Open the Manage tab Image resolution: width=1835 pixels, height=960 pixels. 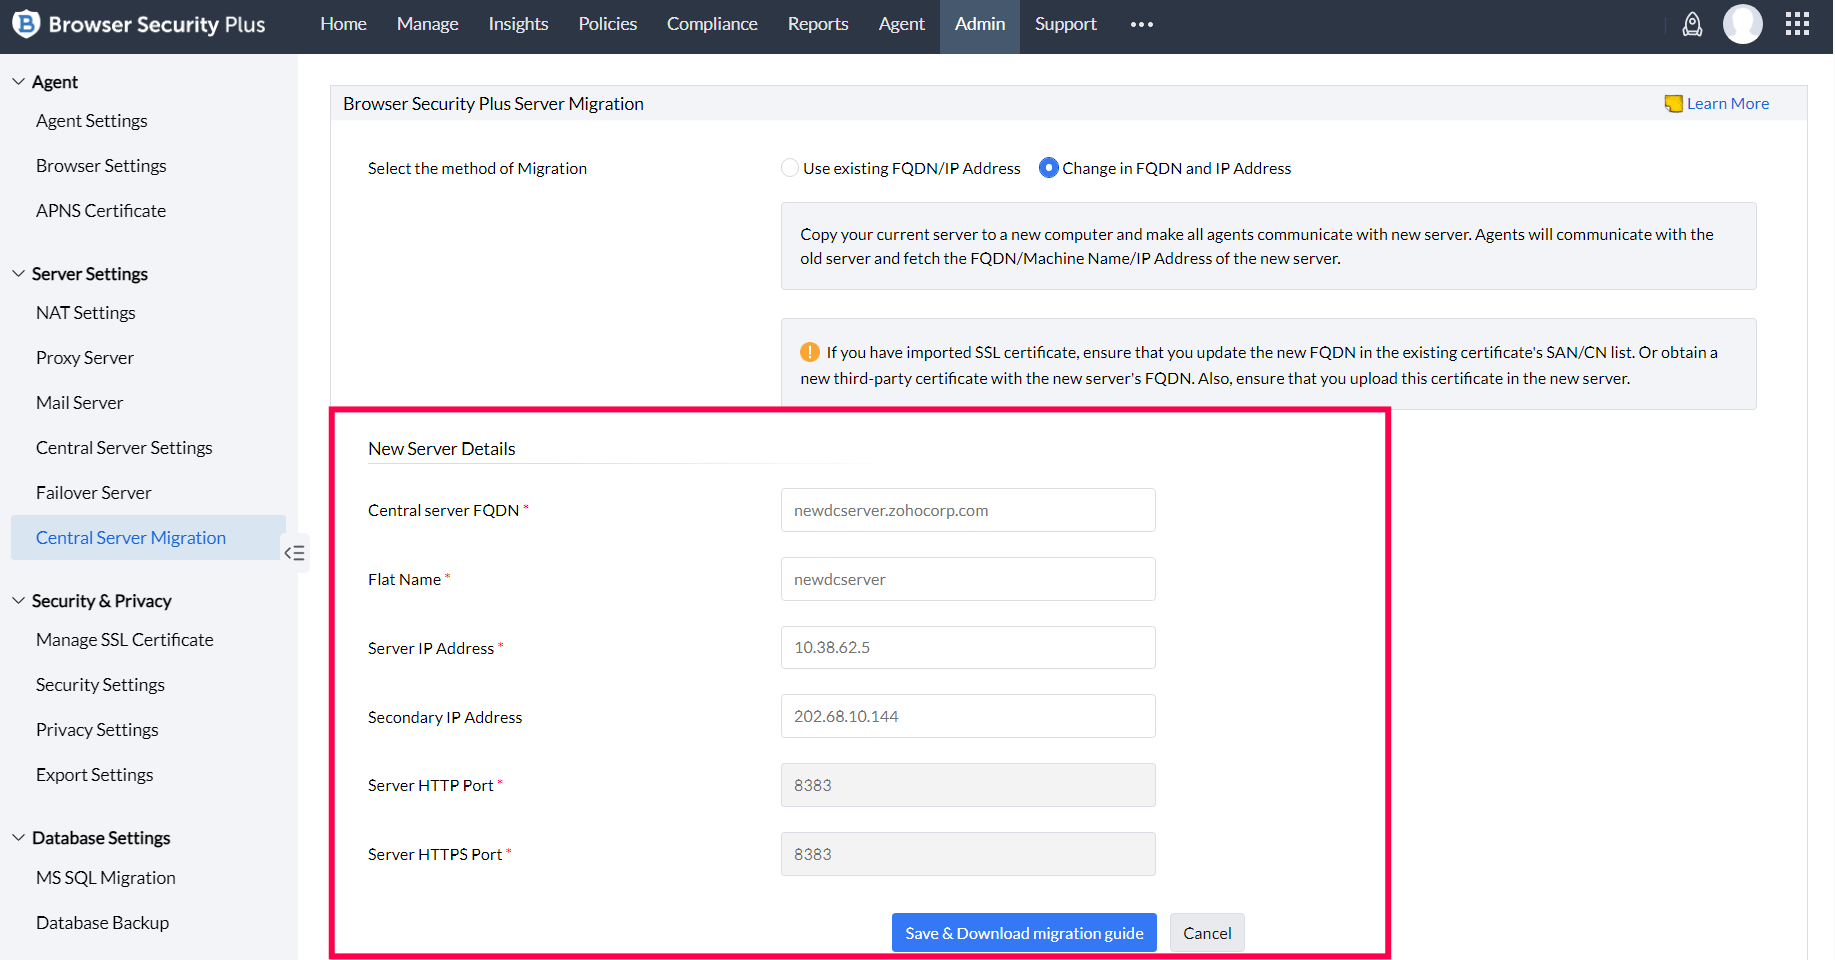tap(427, 24)
